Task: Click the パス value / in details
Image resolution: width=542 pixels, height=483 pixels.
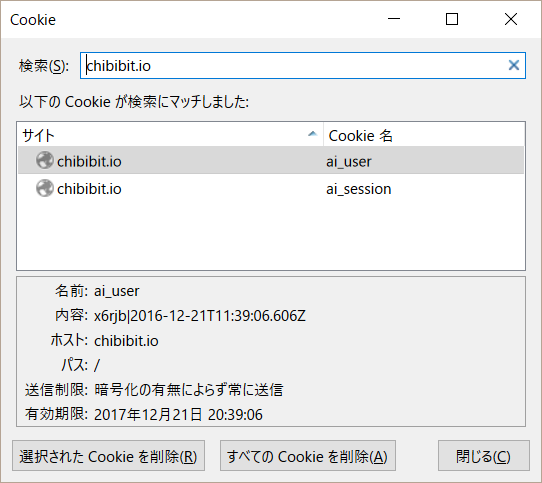Action: pyautogui.click(x=97, y=365)
